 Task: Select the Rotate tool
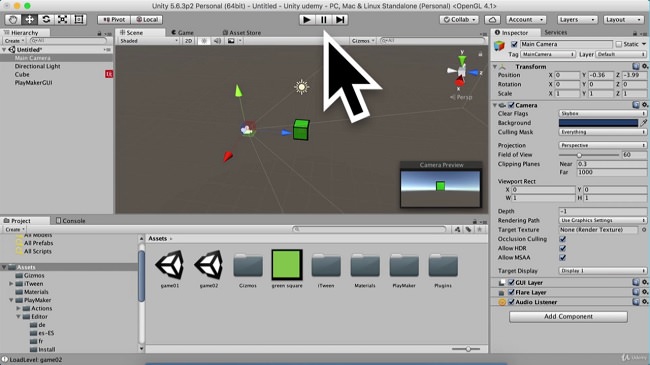tap(46, 19)
